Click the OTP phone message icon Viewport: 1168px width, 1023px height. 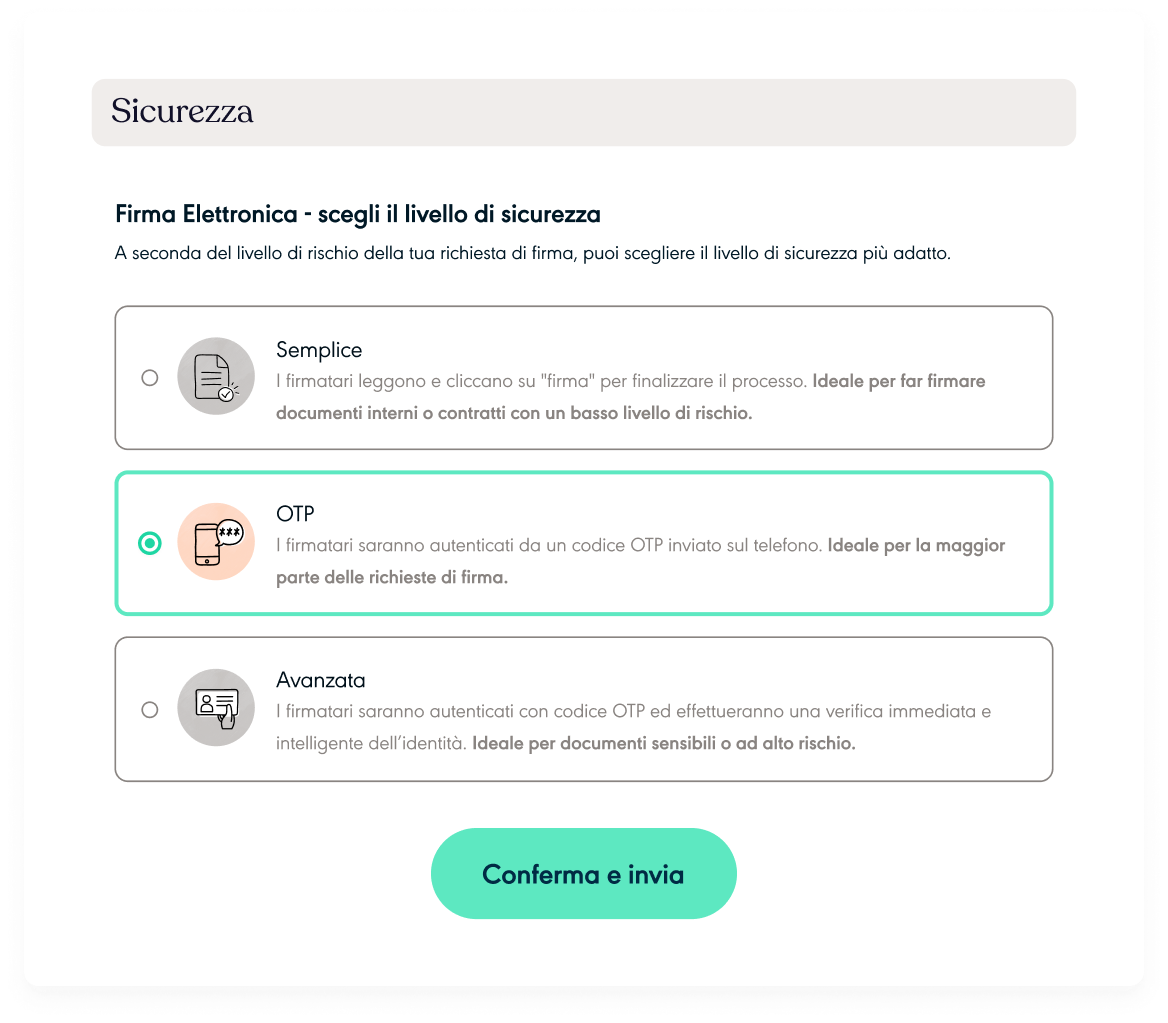click(216, 543)
